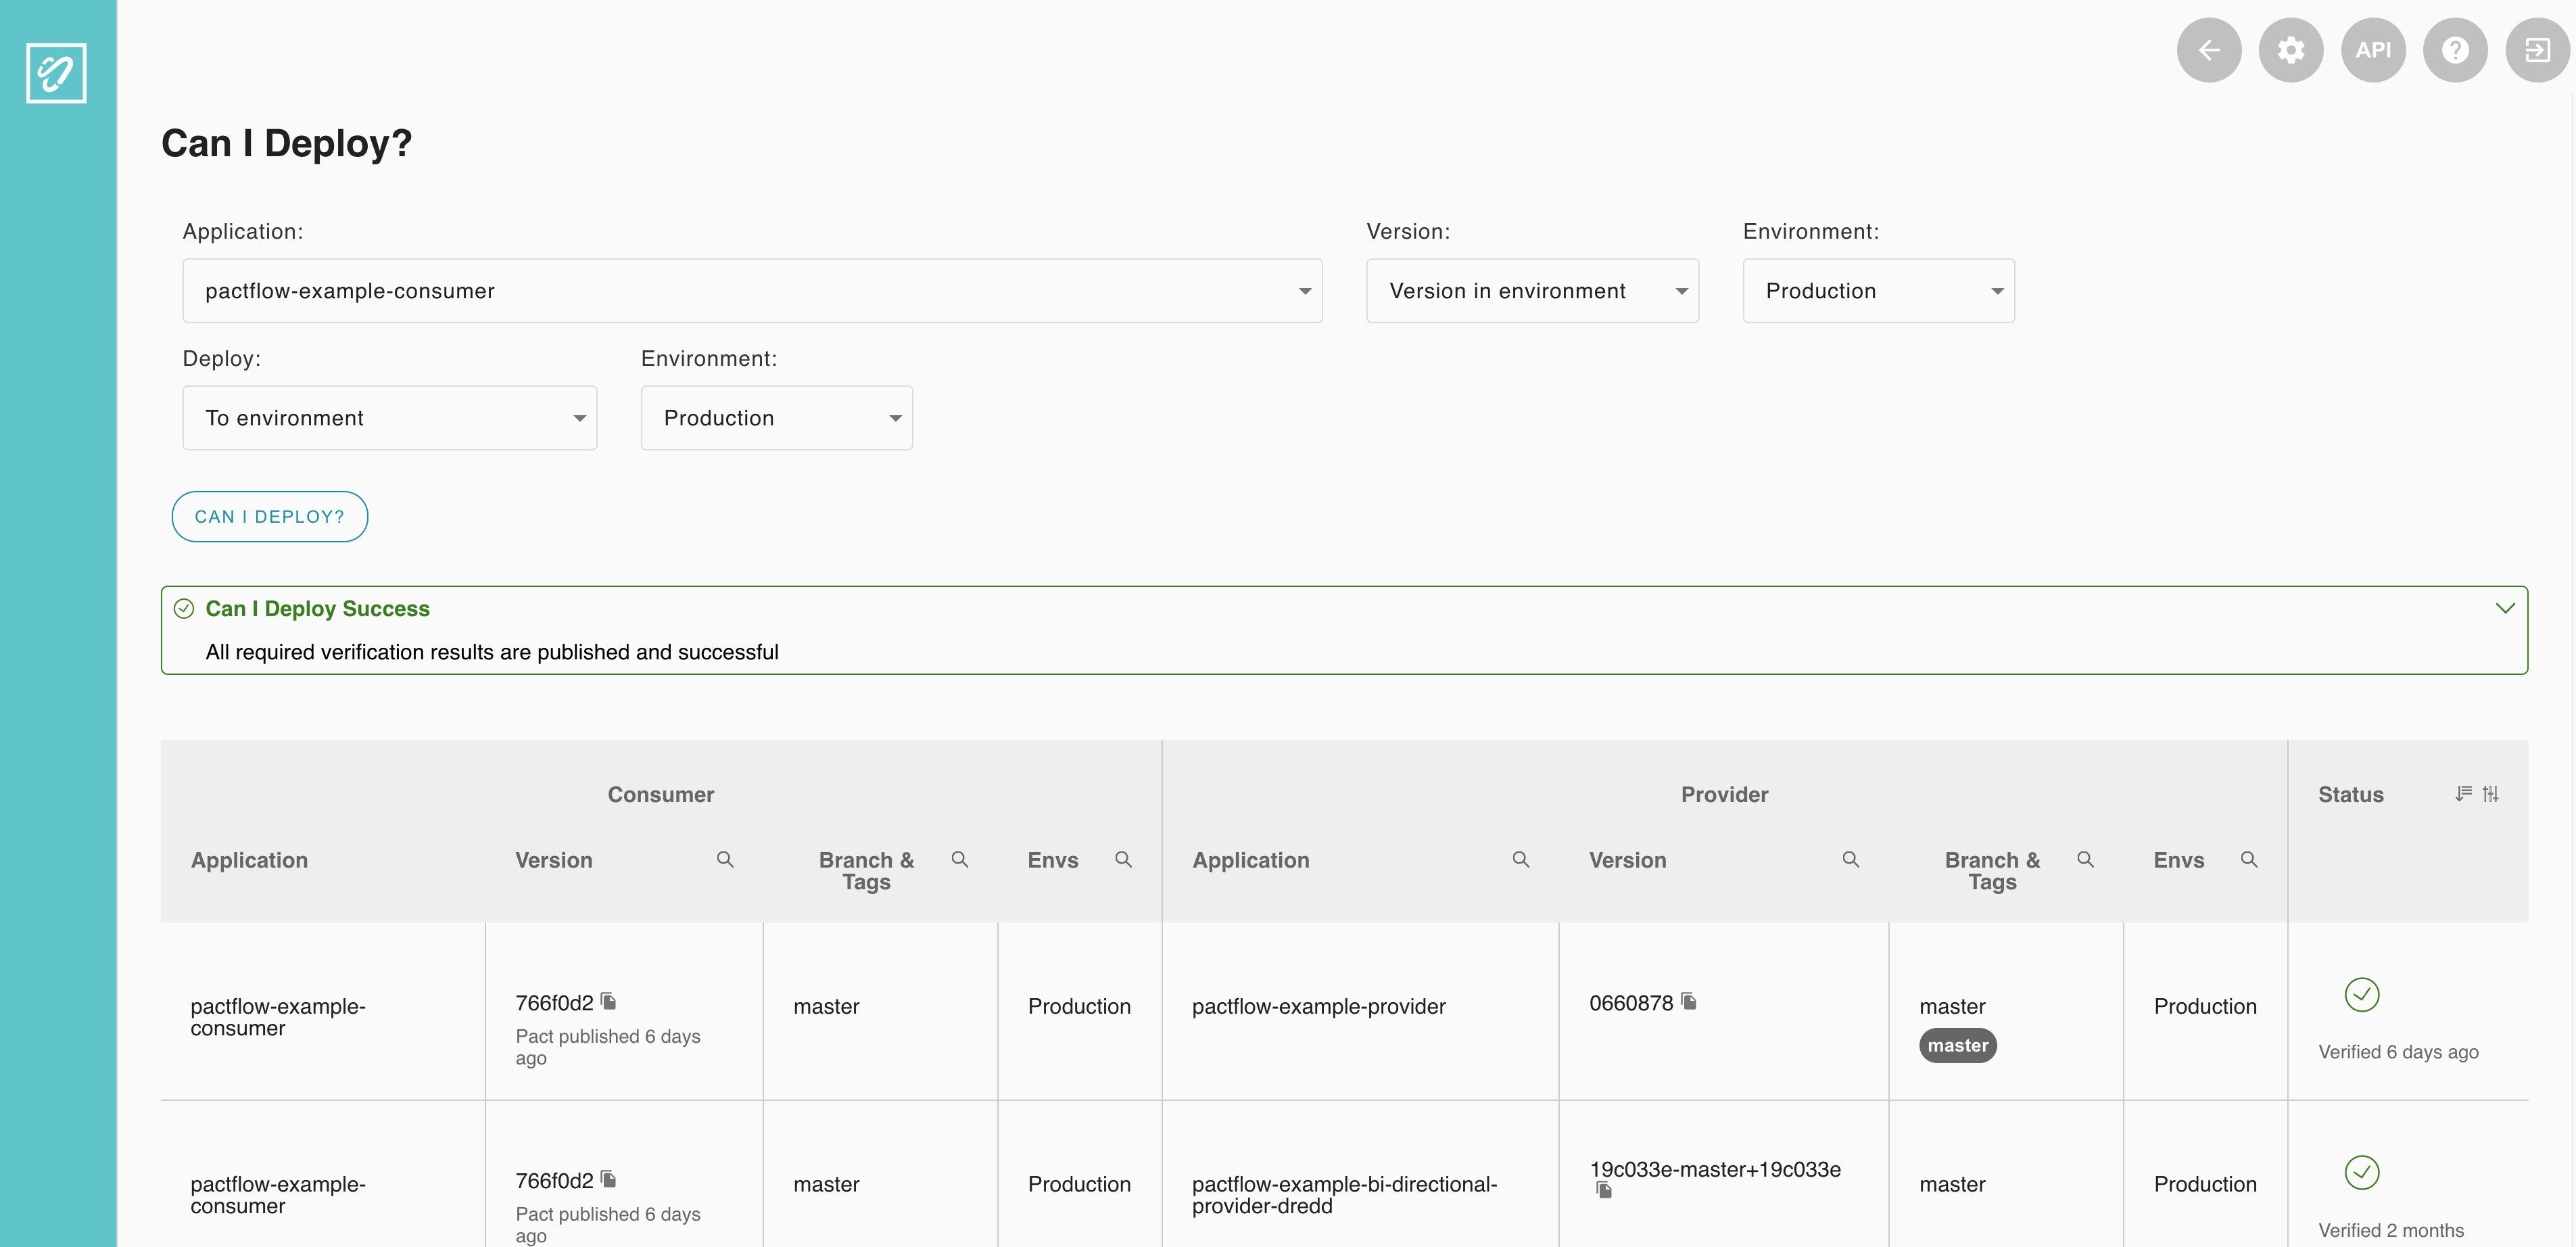Click first row provider Envs Production cell
The image size is (2576, 1247).
coord(2205,1007)
